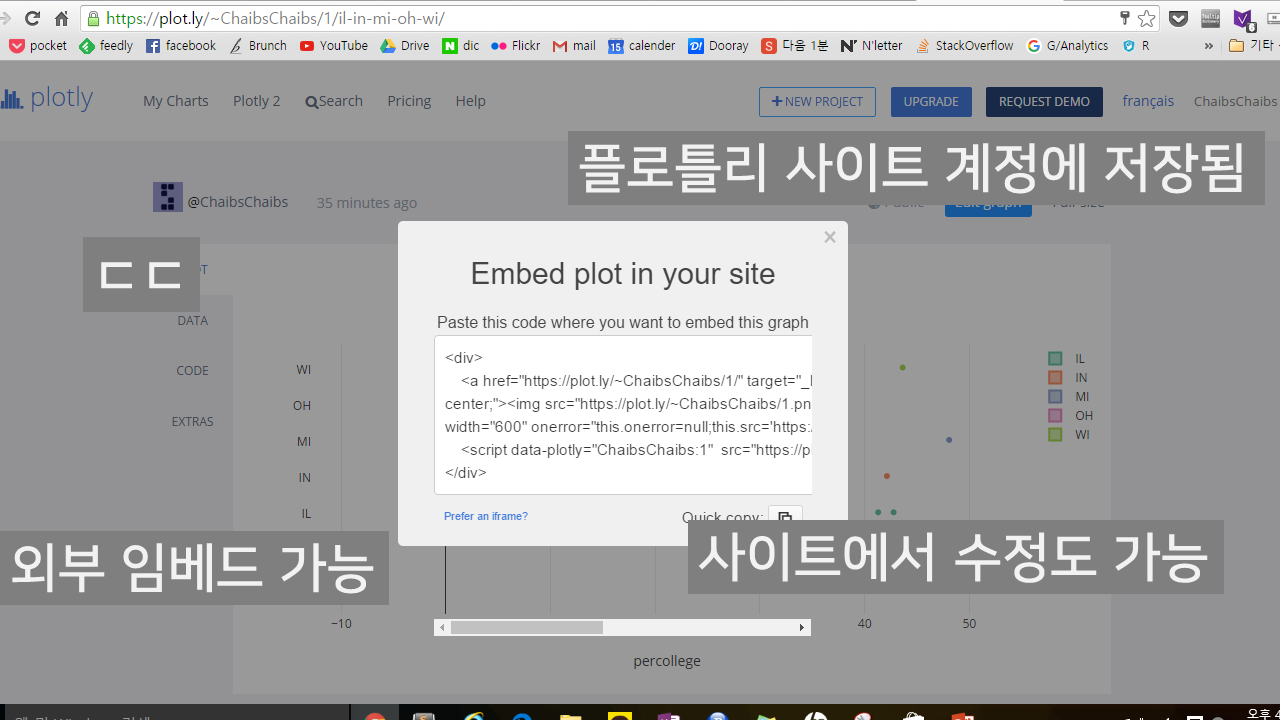Switch language via the français link
This screenshot has width=1280, height=720.
[1148, 101]
